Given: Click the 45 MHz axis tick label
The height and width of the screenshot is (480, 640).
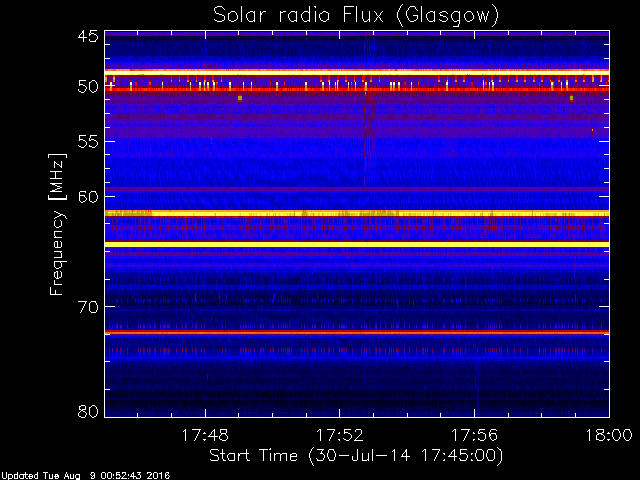Looking at the screenshot, I should pyautogui.click(x=88, y=36).
